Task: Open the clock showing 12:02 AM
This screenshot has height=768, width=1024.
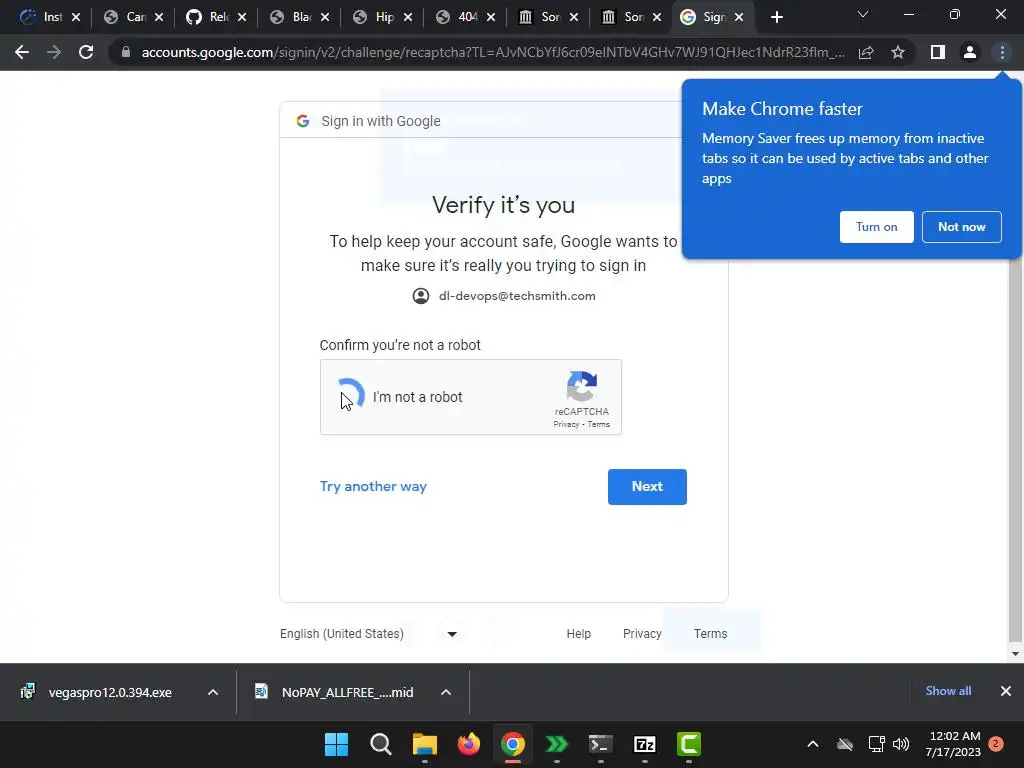Action: [953, 744]
